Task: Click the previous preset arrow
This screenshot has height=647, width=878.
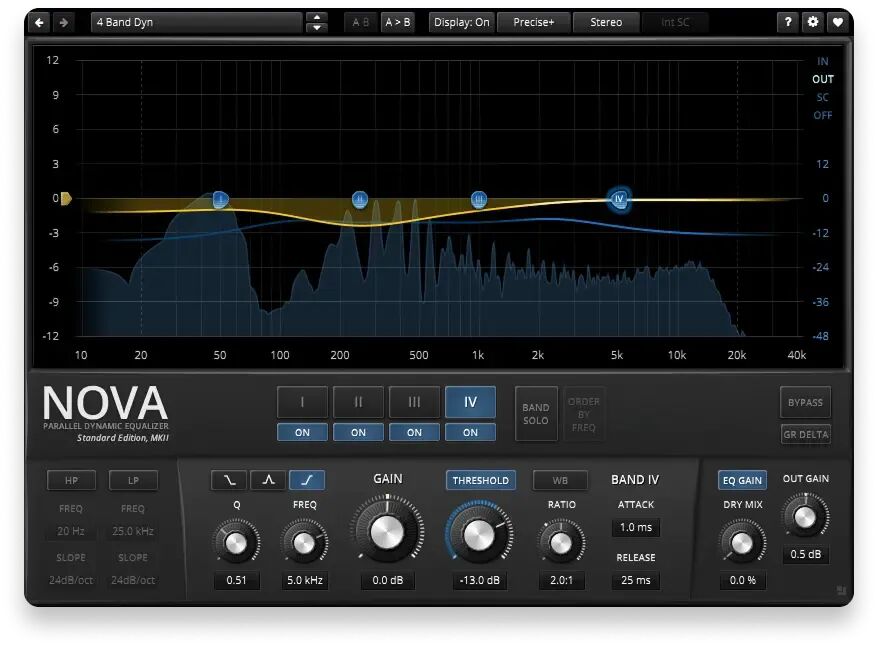Action: point(39,22)
